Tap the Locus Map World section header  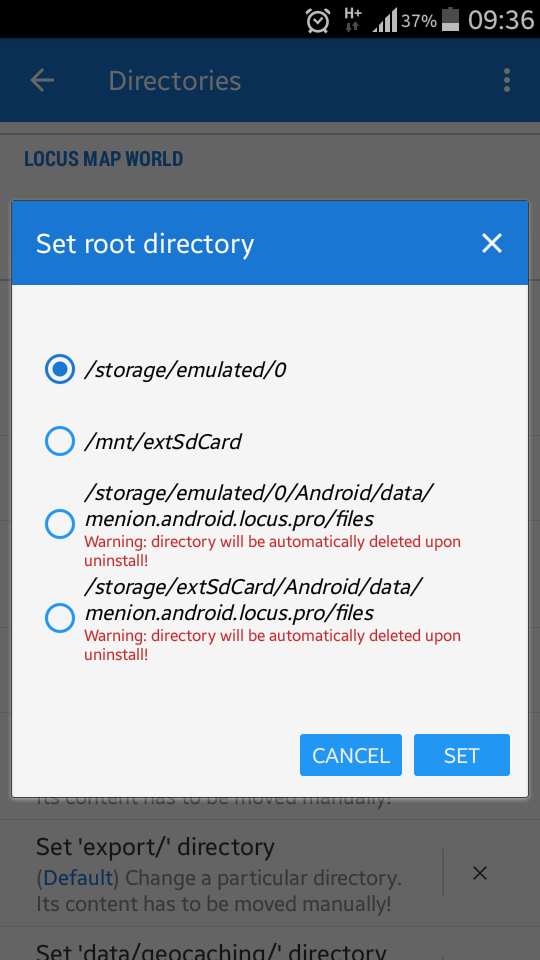(103, 159)
